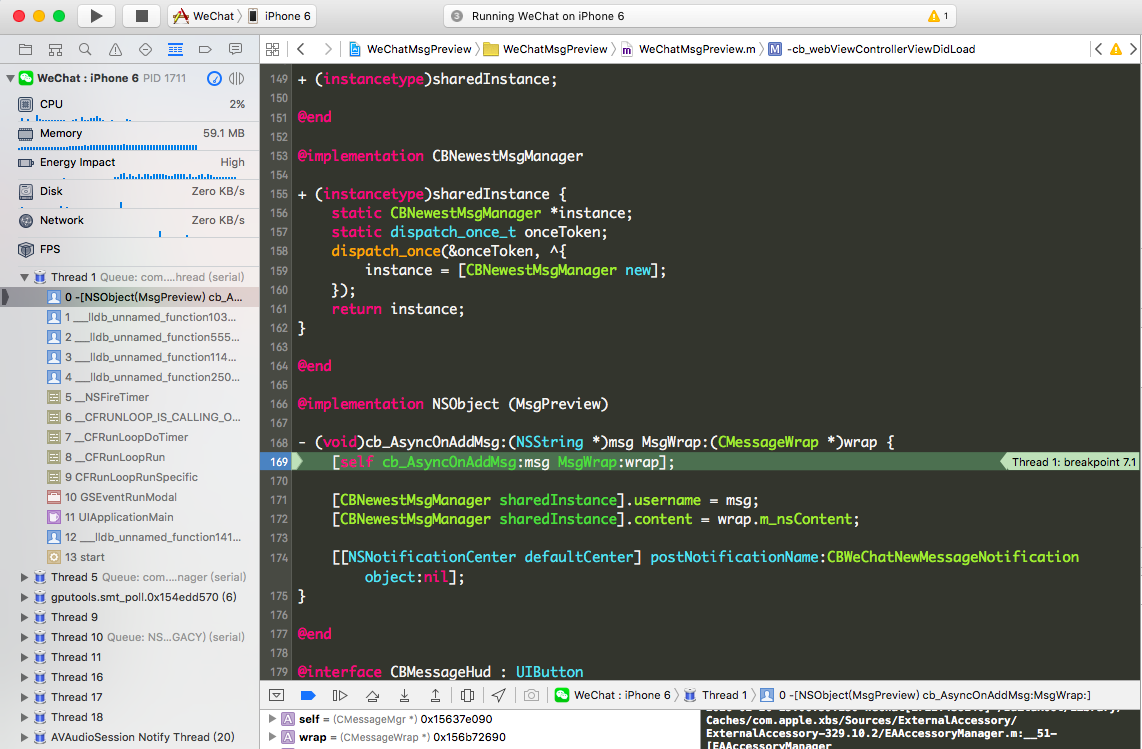Open the Breakpoint navigator
The width and height of the screenshot is (1142, 749).
205,49
